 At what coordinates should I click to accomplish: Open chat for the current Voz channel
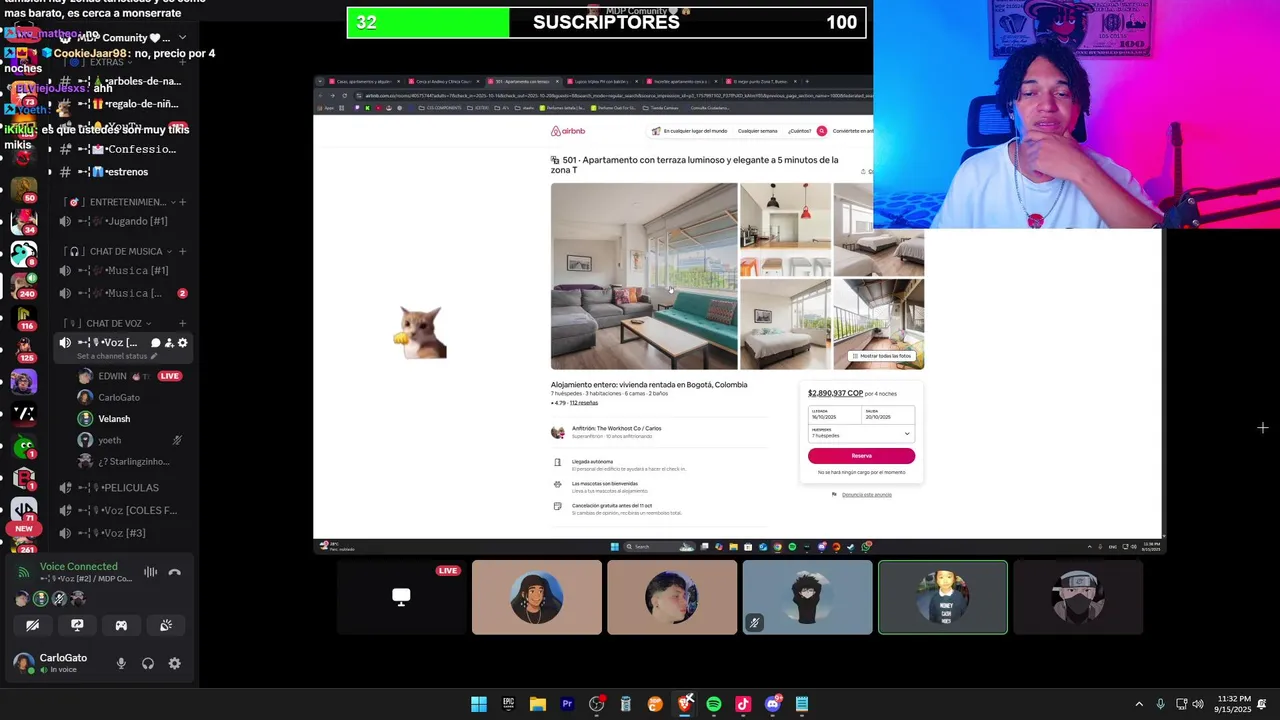[155, 343]
